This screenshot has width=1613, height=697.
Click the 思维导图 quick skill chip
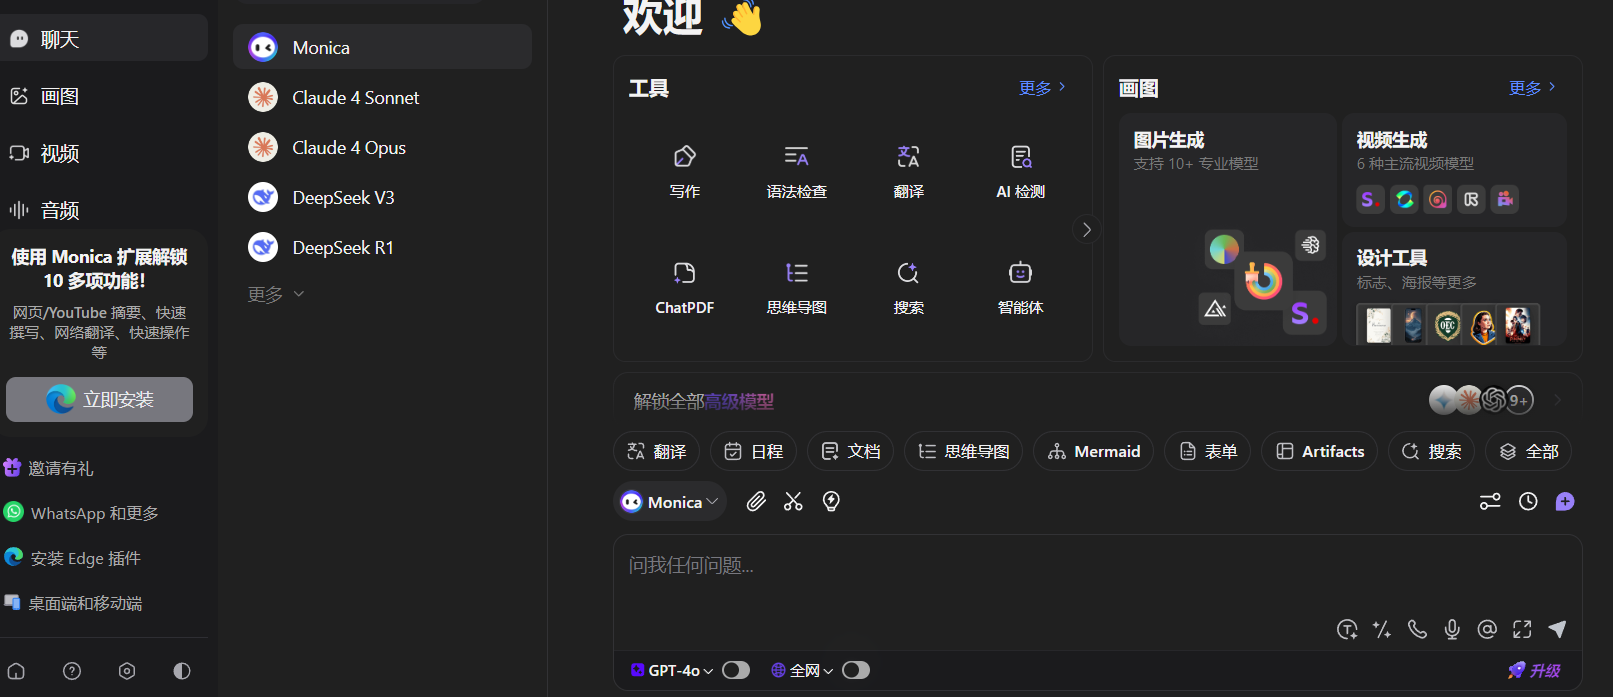(x=963, y=451)
